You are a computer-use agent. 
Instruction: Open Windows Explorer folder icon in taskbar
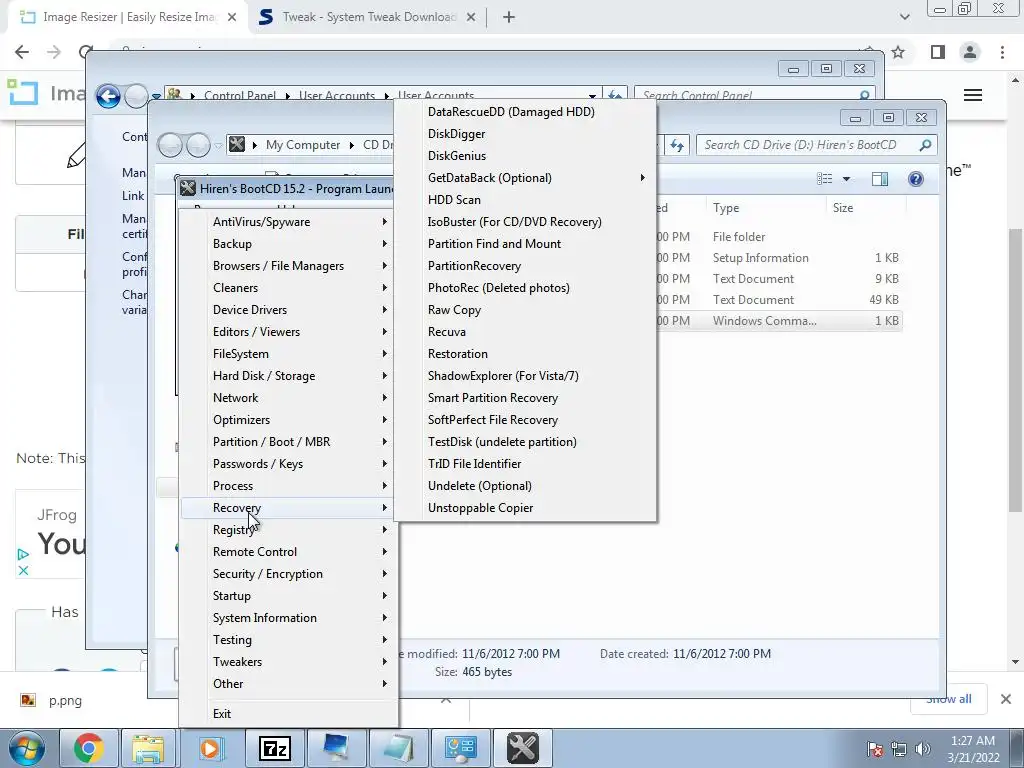[x=148, y=748]
